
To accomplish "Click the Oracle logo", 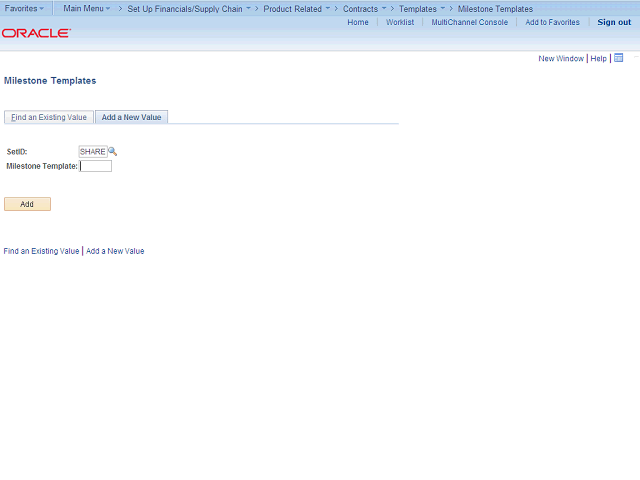I will click(x=36, y=33).
